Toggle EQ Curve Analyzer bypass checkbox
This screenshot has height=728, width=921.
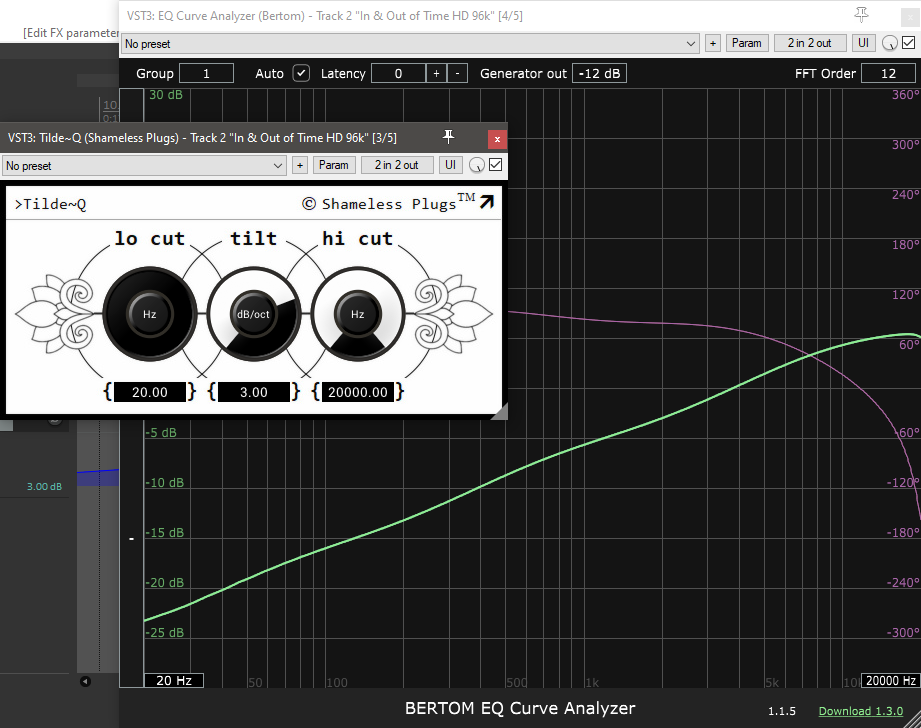909,42
